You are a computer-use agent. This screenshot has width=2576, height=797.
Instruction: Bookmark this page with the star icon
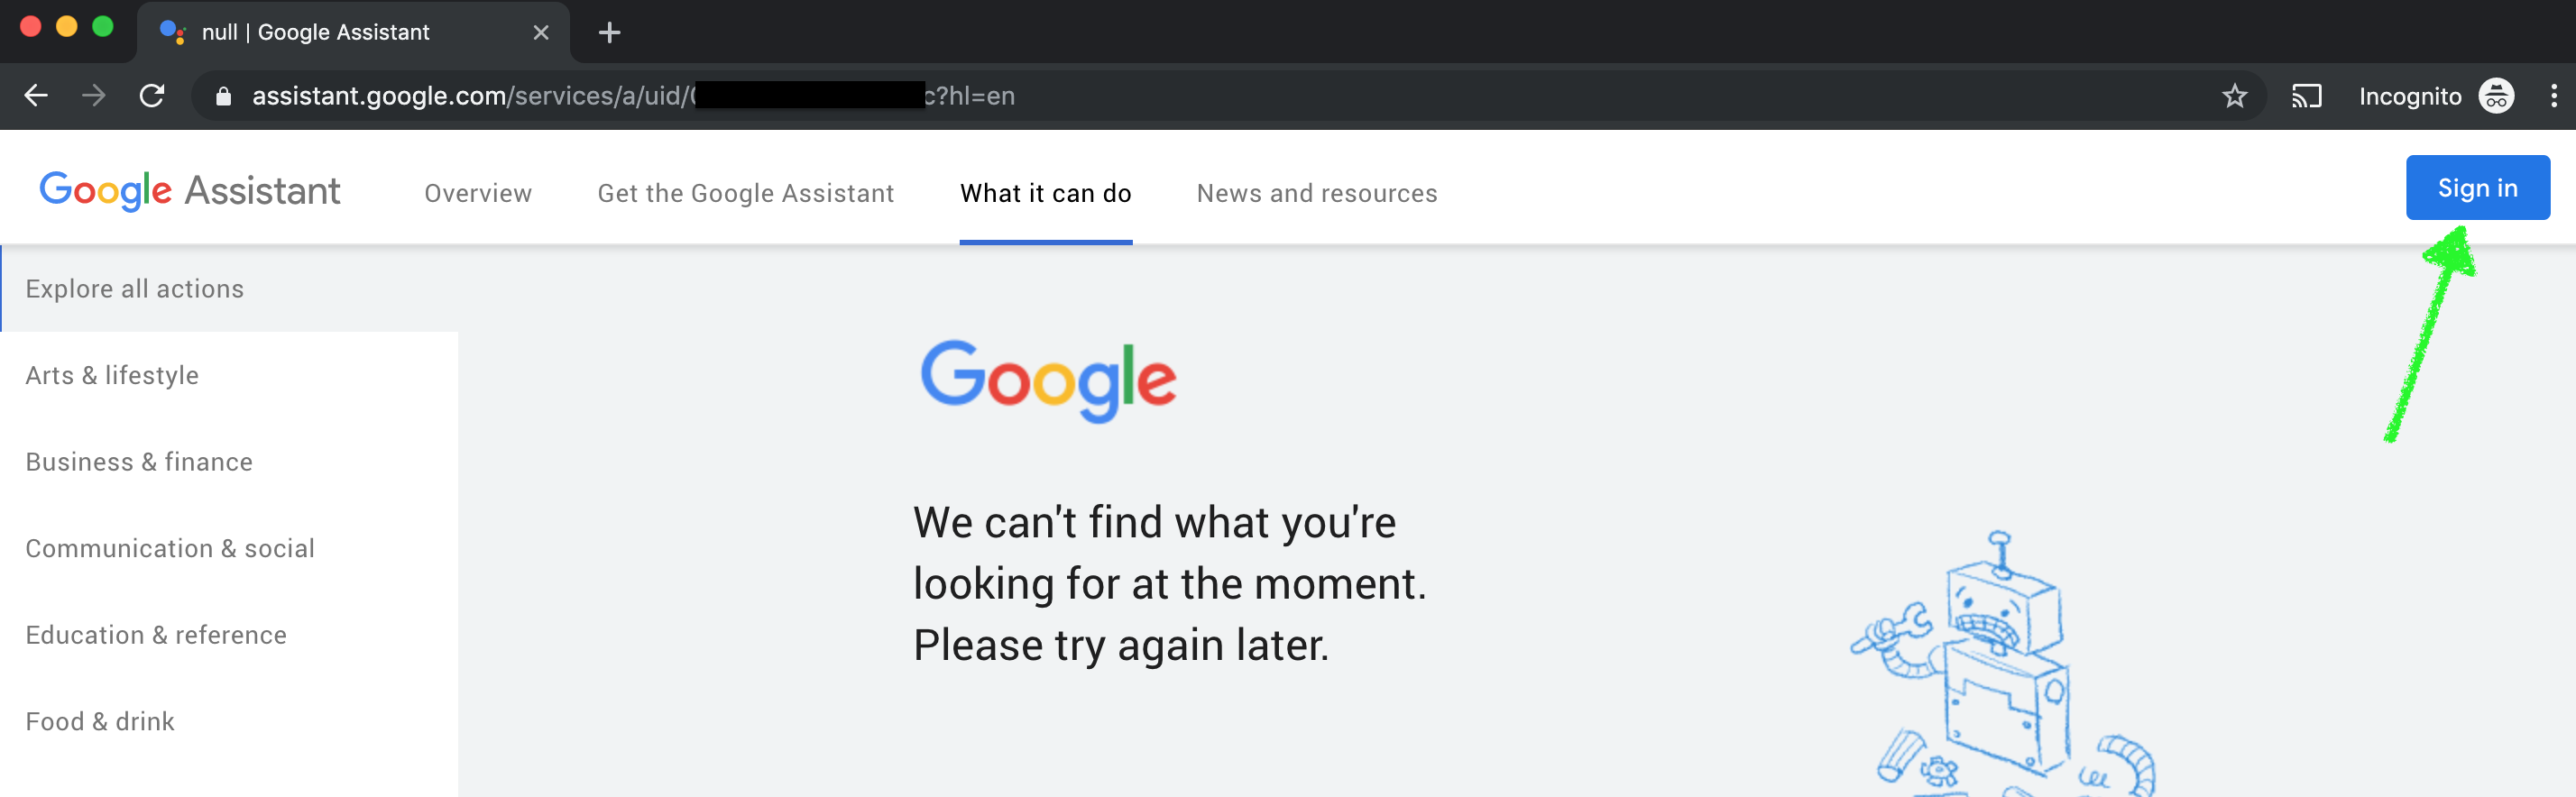2234,96
